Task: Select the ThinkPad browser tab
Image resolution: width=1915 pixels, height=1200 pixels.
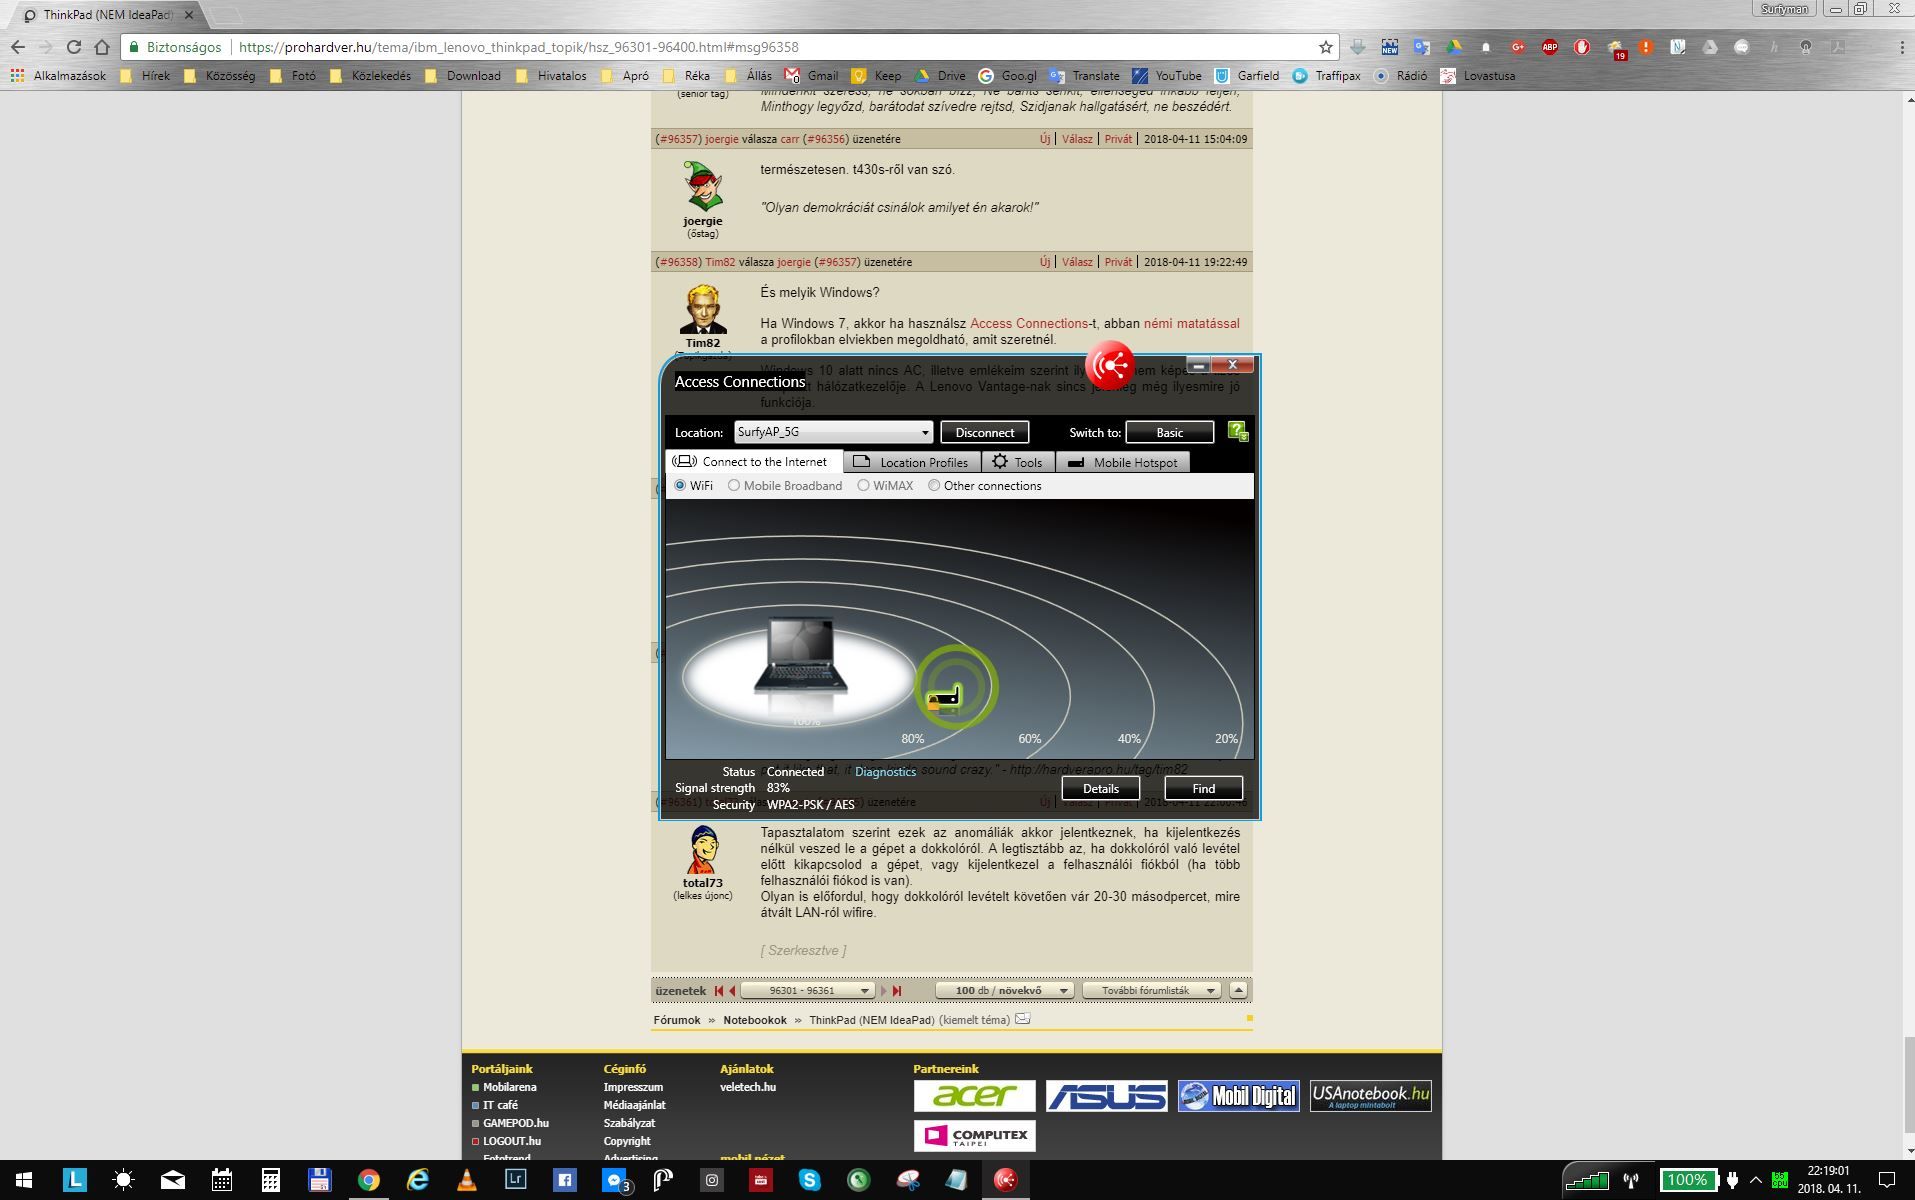Action: (108, 15)
